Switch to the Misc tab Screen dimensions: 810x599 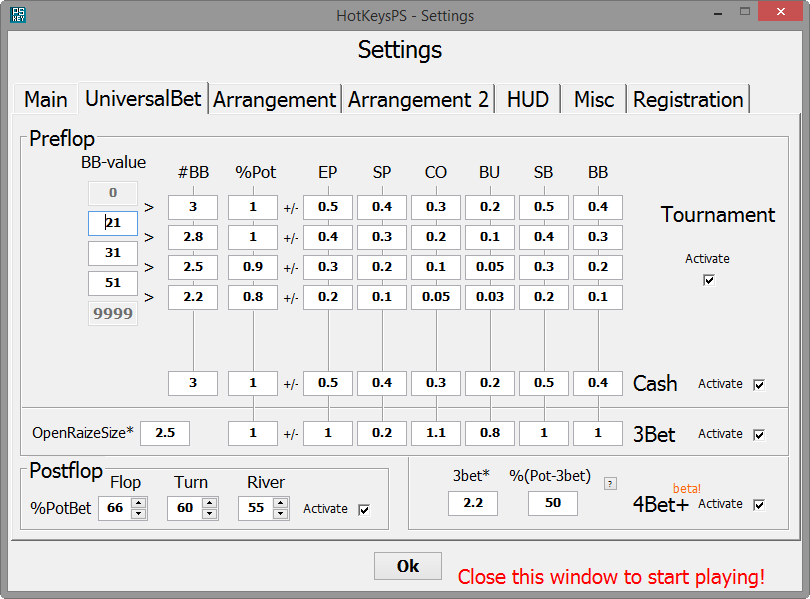coord(594,99)
